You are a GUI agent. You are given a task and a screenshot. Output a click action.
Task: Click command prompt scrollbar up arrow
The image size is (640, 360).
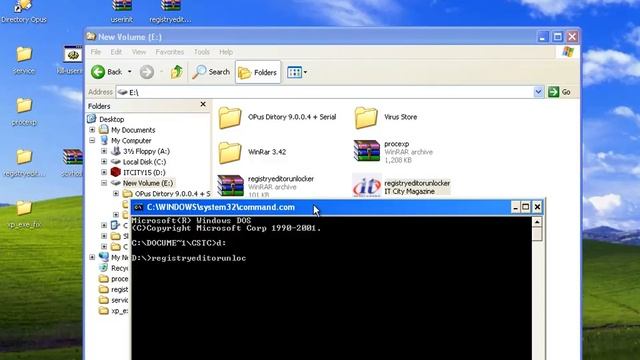[x=537, y=222]
